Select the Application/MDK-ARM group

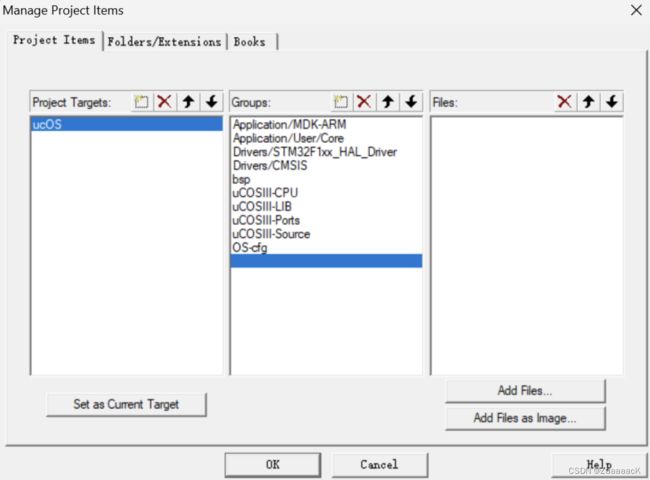[x=326, y=124]
